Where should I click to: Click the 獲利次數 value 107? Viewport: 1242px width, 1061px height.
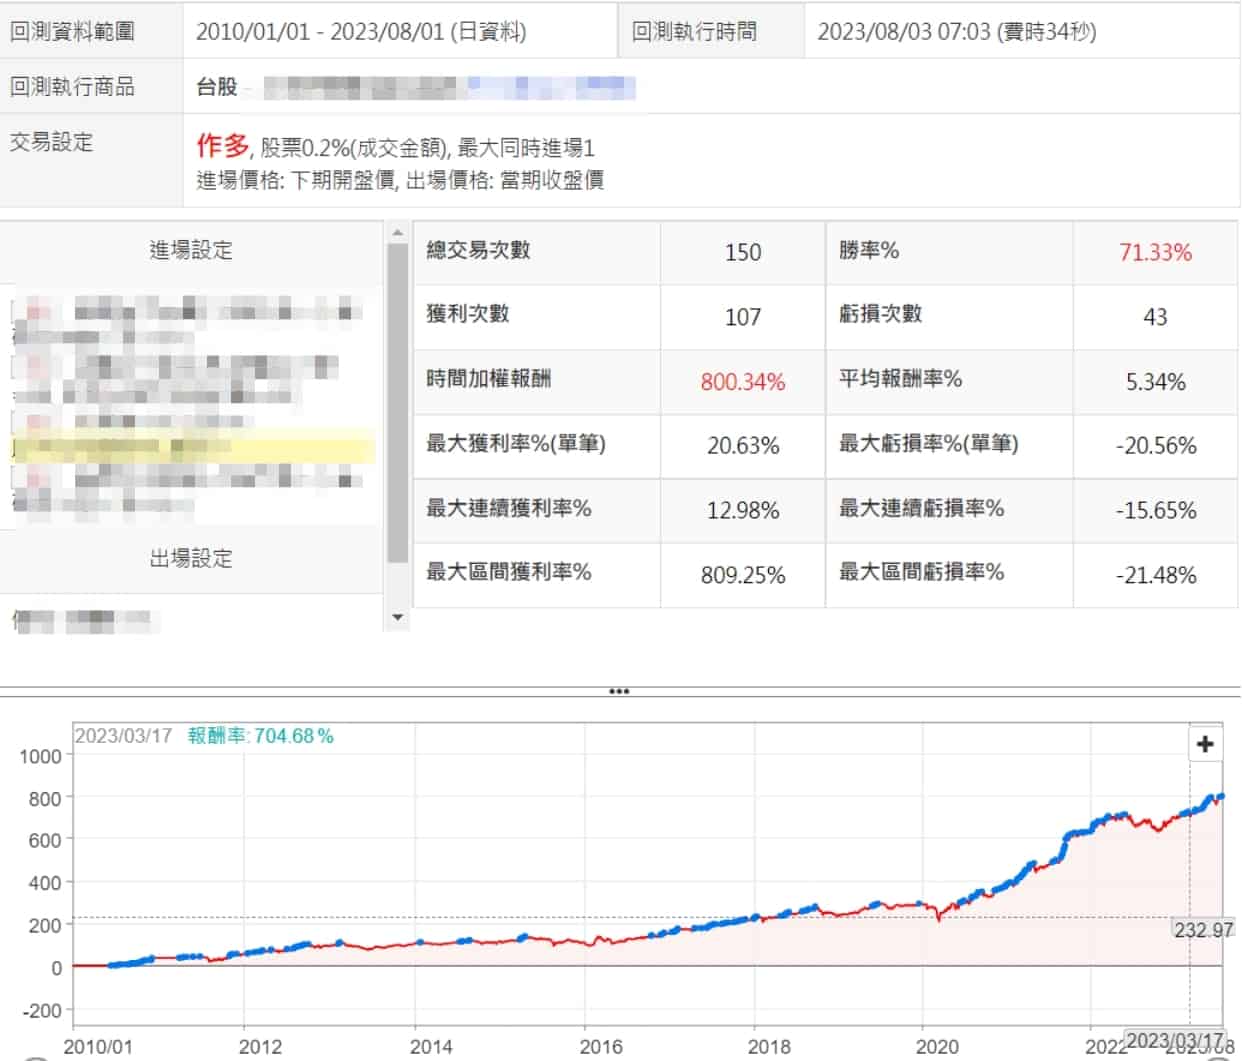[x=742, y=317]
